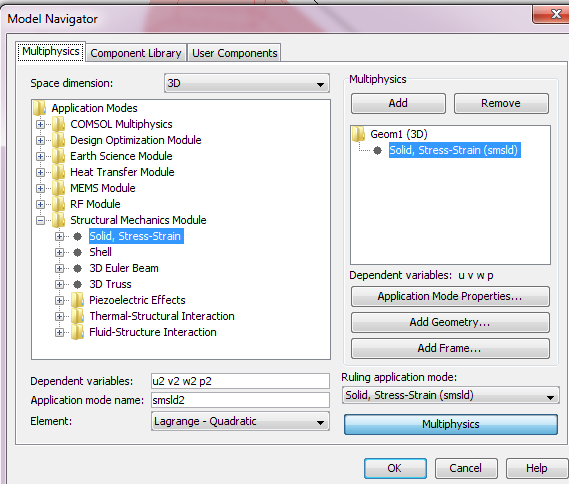Select the 3D Truss mode
Screen dimensions: 569x484
coord(110,284)
